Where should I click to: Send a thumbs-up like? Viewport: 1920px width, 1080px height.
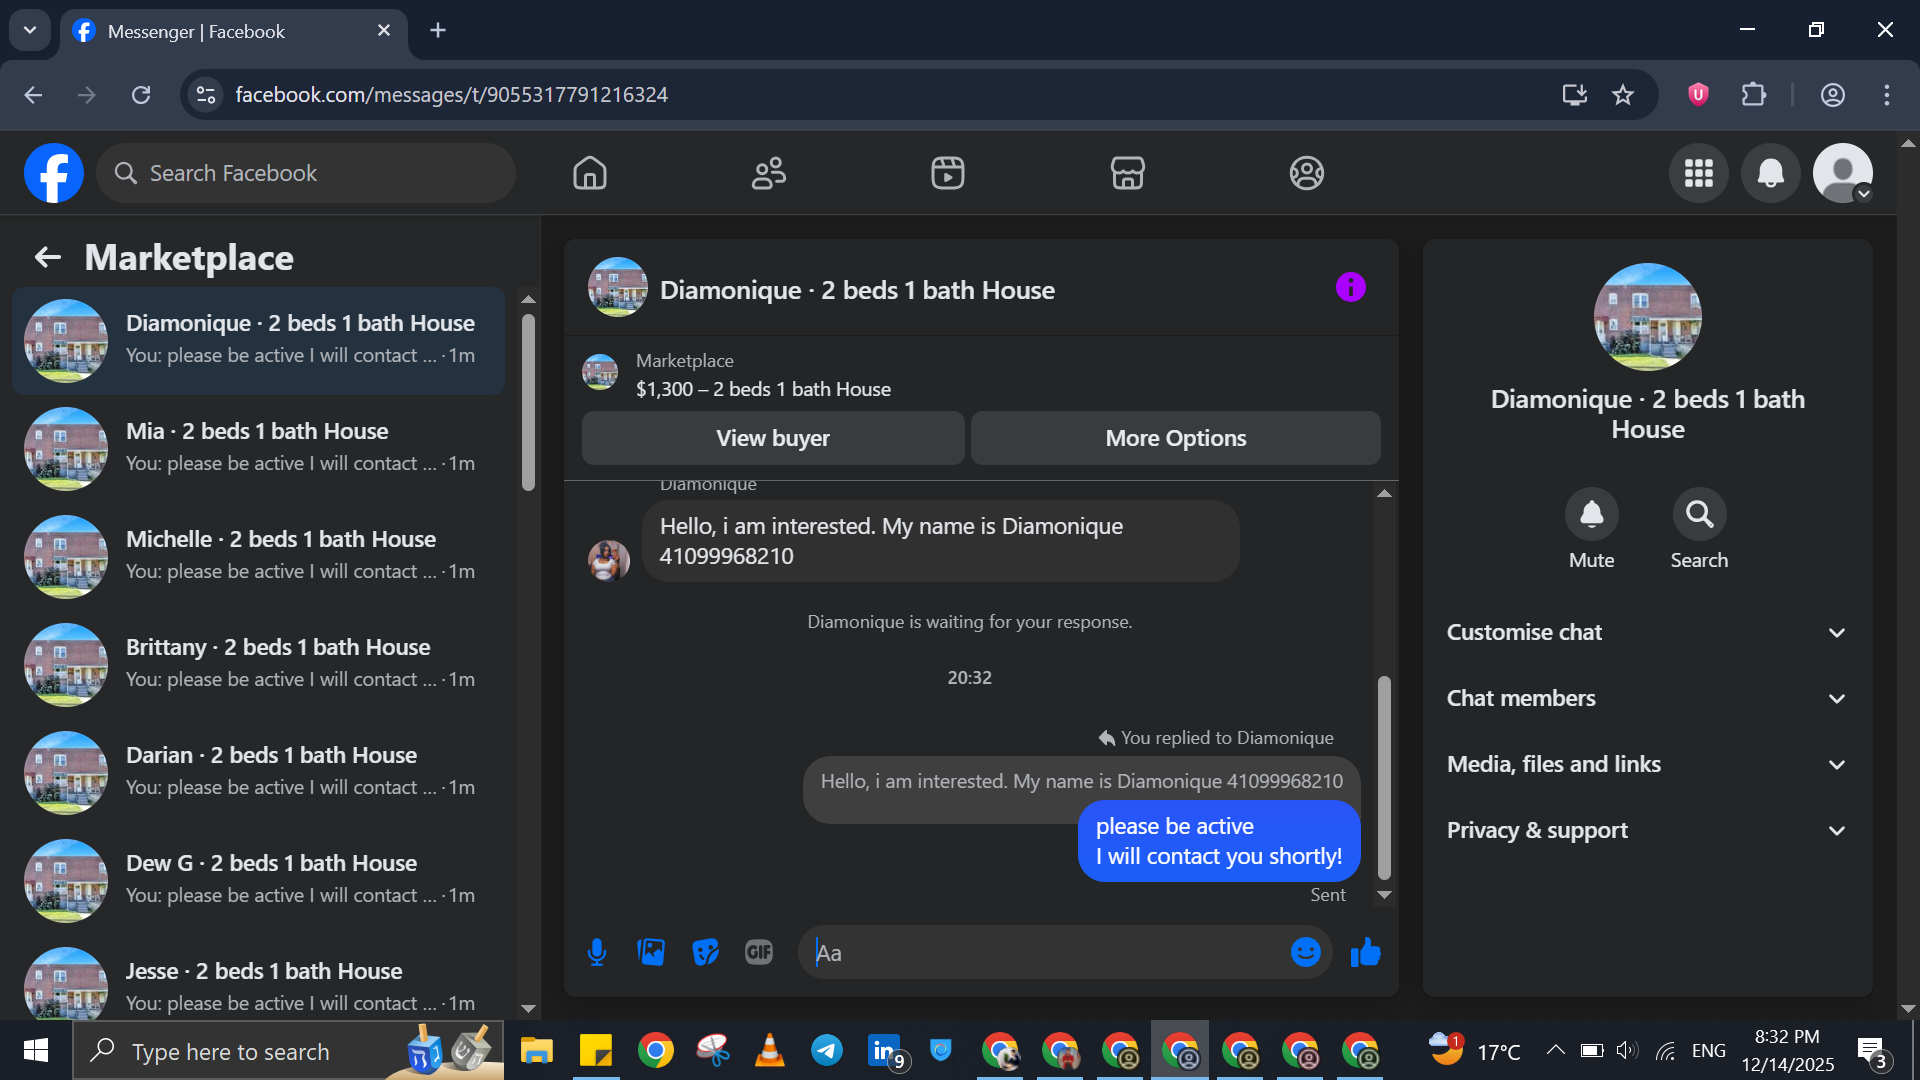click(x=1365, y=952)
